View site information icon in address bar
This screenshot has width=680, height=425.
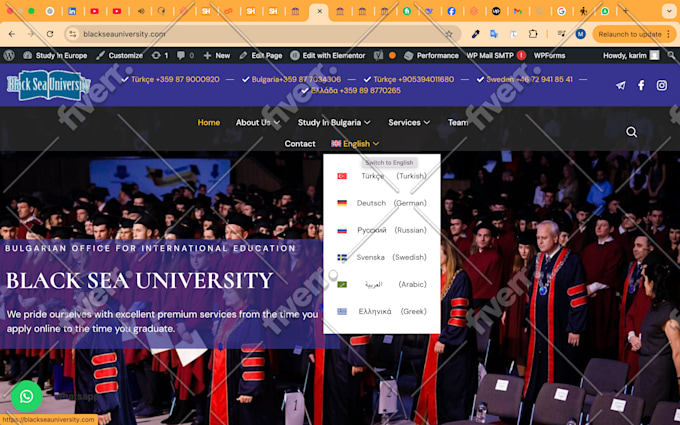click(x=73, y=34)
